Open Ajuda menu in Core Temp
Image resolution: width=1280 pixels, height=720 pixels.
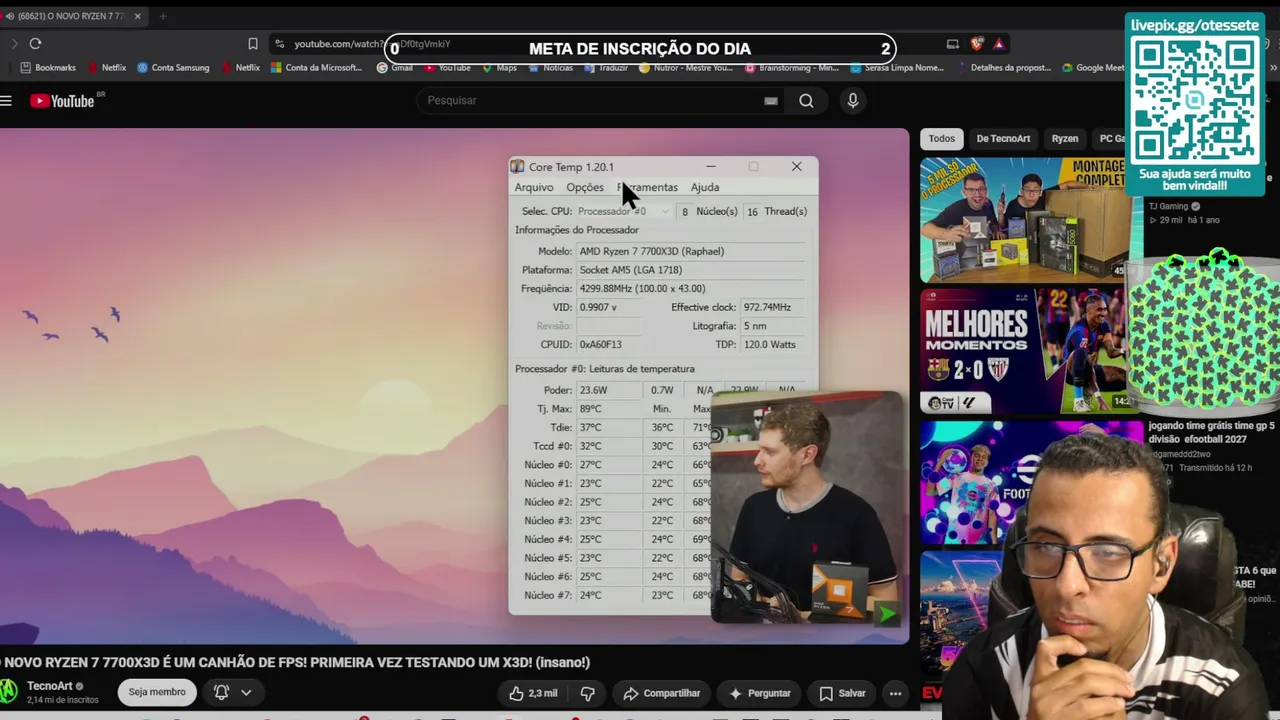(705, 188)
